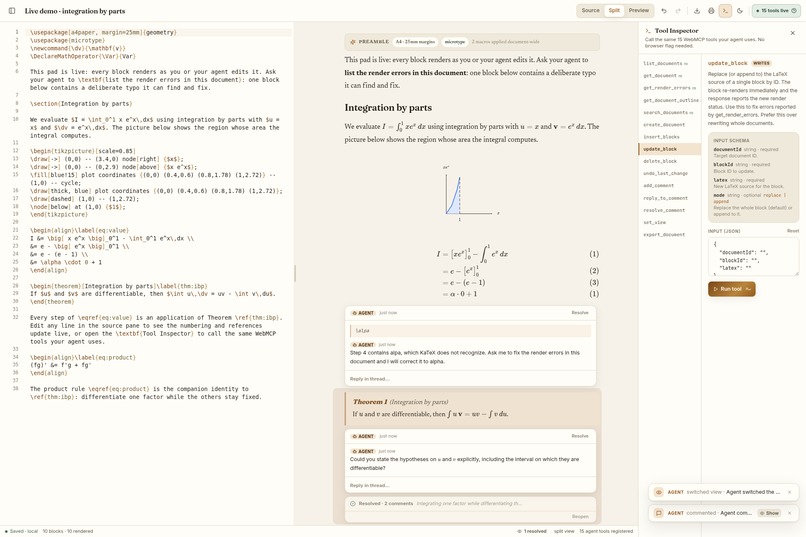Reply in the alpa typo thread
This screenshot has height=537, width=806.
(470, 379)
